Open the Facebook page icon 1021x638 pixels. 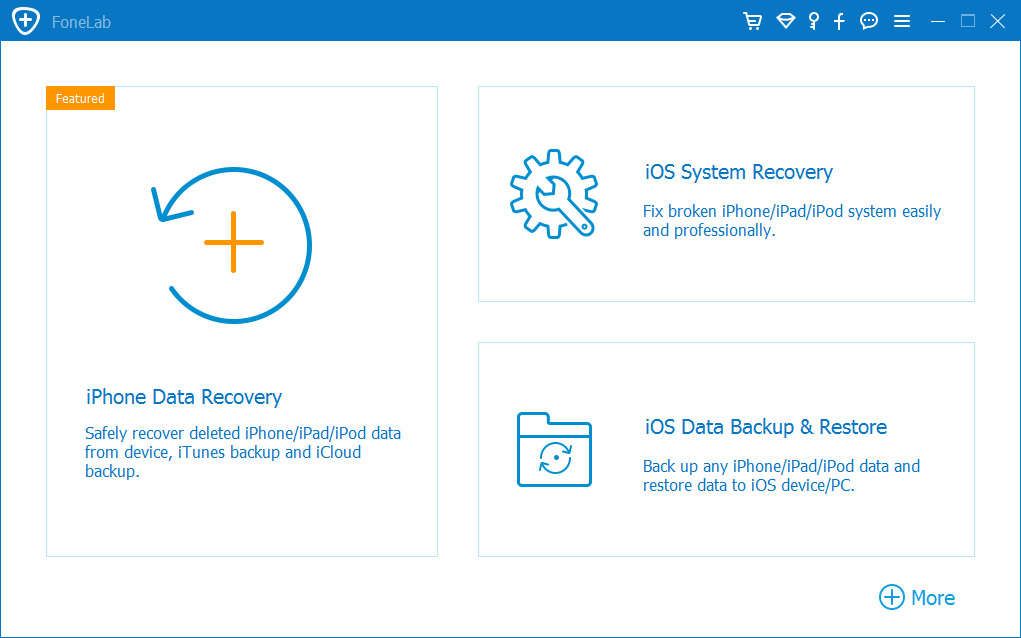click(840, 21)
